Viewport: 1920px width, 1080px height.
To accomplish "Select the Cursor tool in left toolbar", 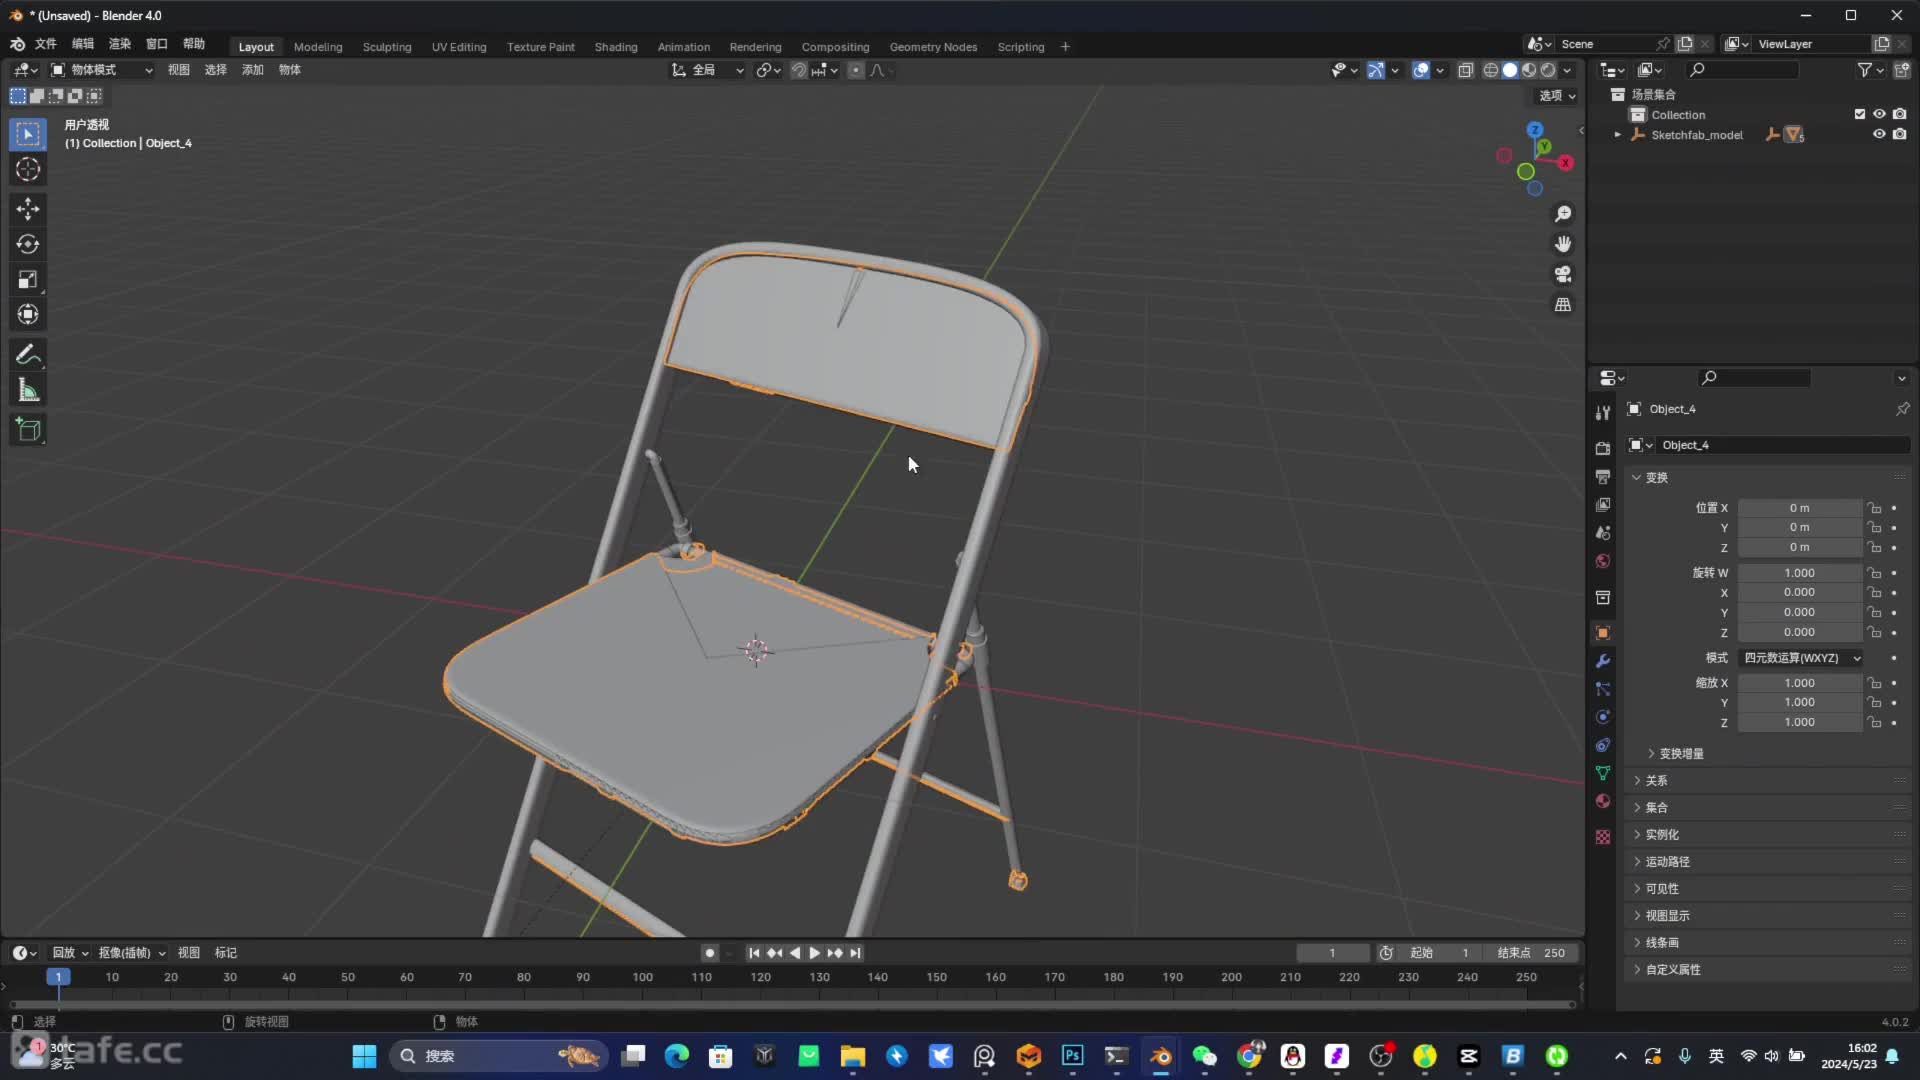I will [x=28, y=169].
